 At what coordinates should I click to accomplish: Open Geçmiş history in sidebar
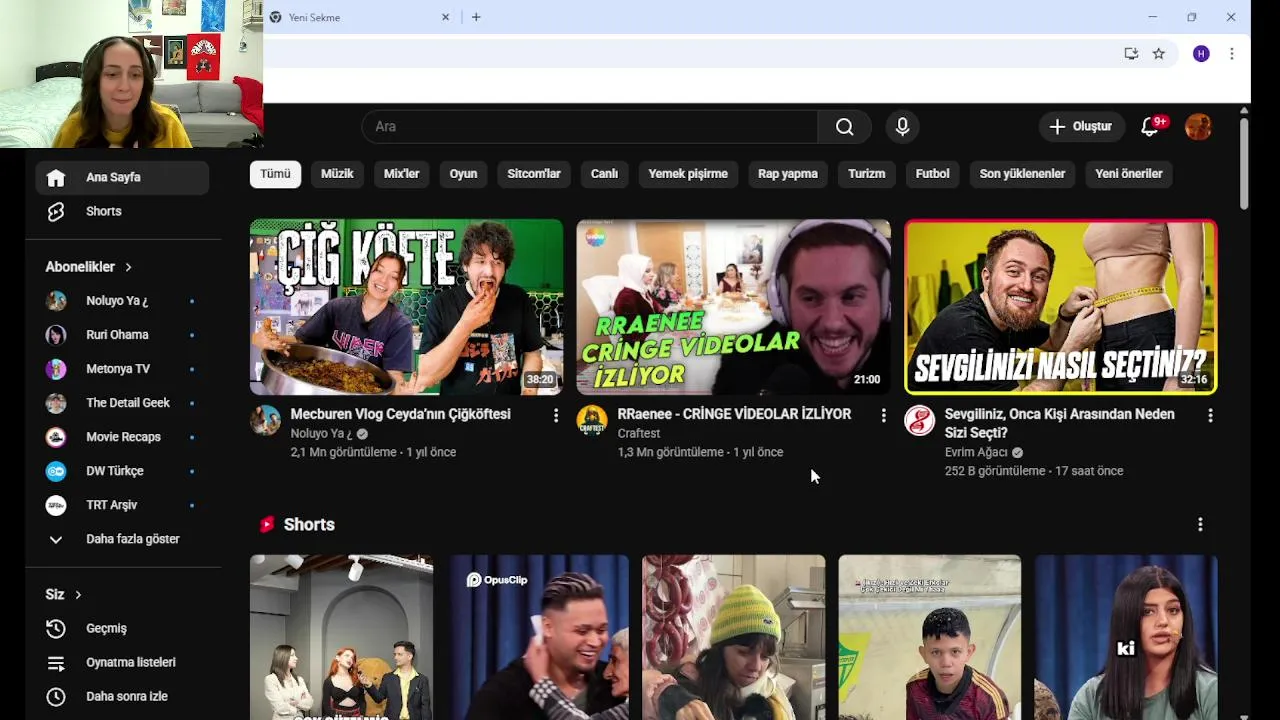tap(122, 628)
